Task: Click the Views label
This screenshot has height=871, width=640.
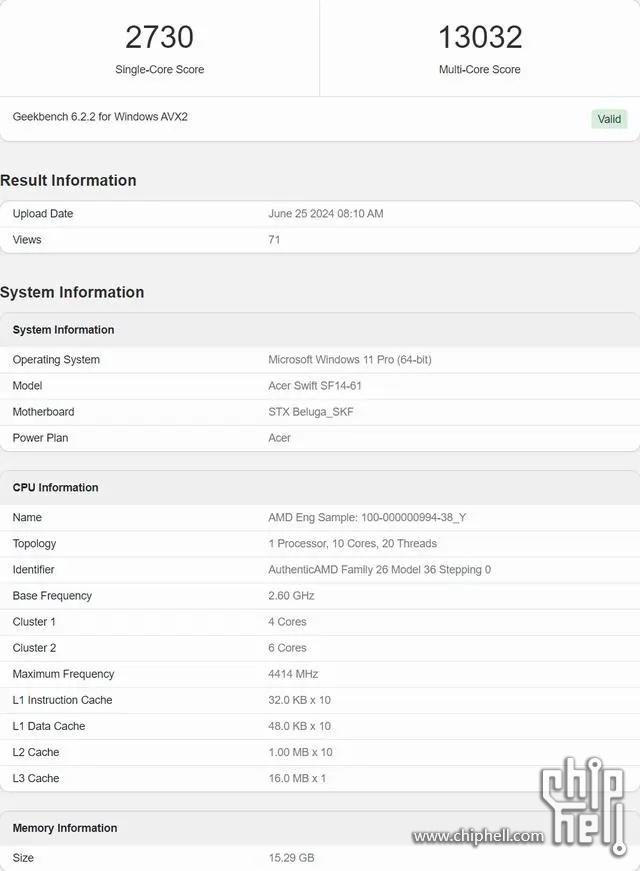Action: (x=27, y=240)
